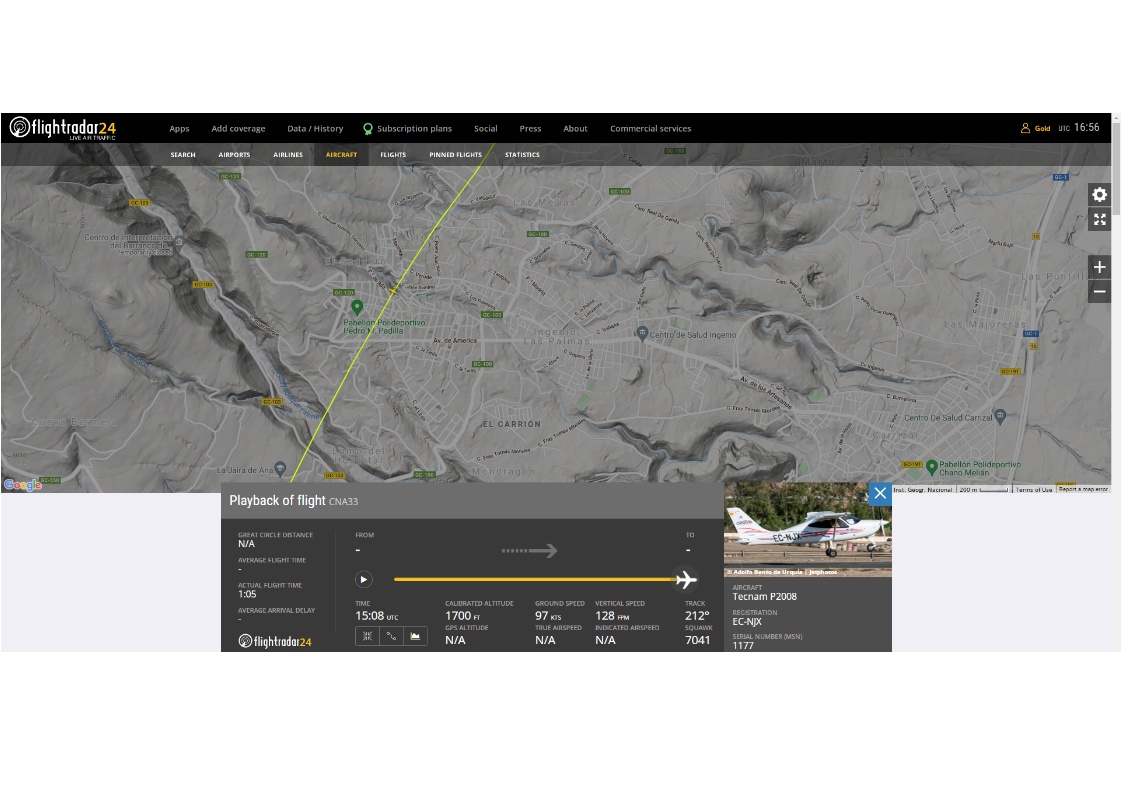Switch to the SEARCH tab
The height and width of the screenshot is (794, 1123).
coord(183,155)
